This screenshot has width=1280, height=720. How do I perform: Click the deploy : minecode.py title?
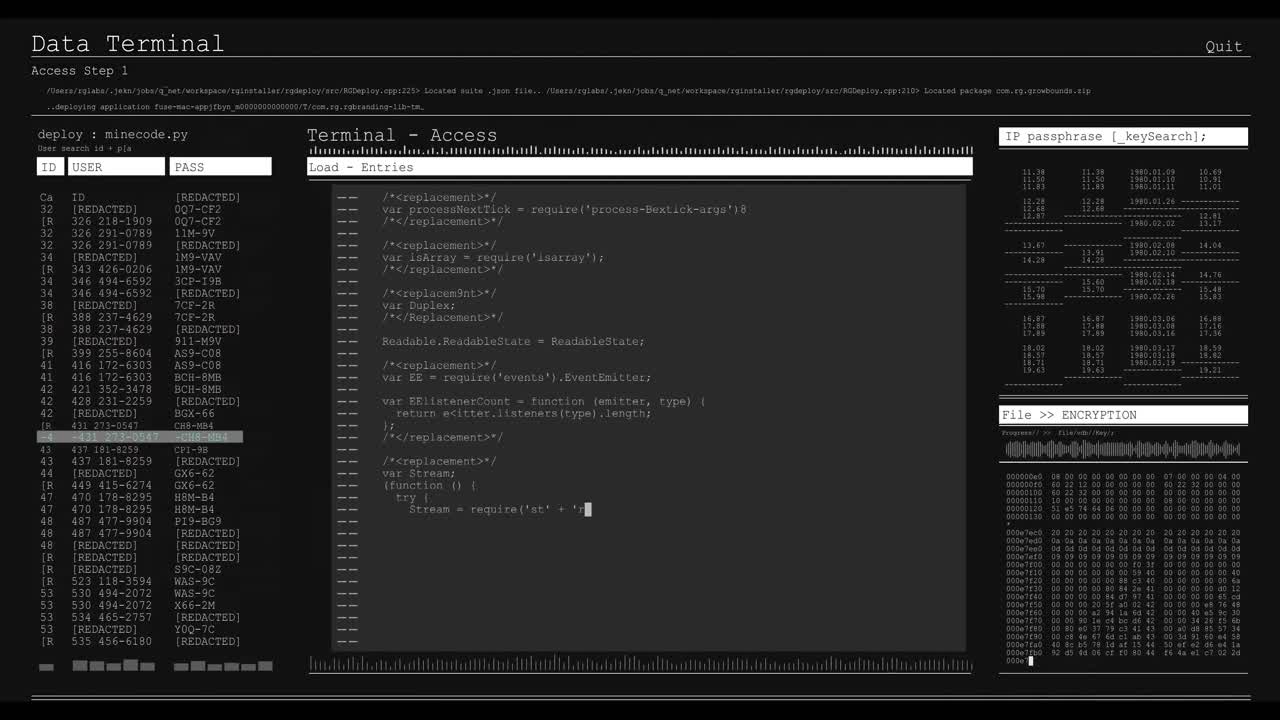[112, 134]
